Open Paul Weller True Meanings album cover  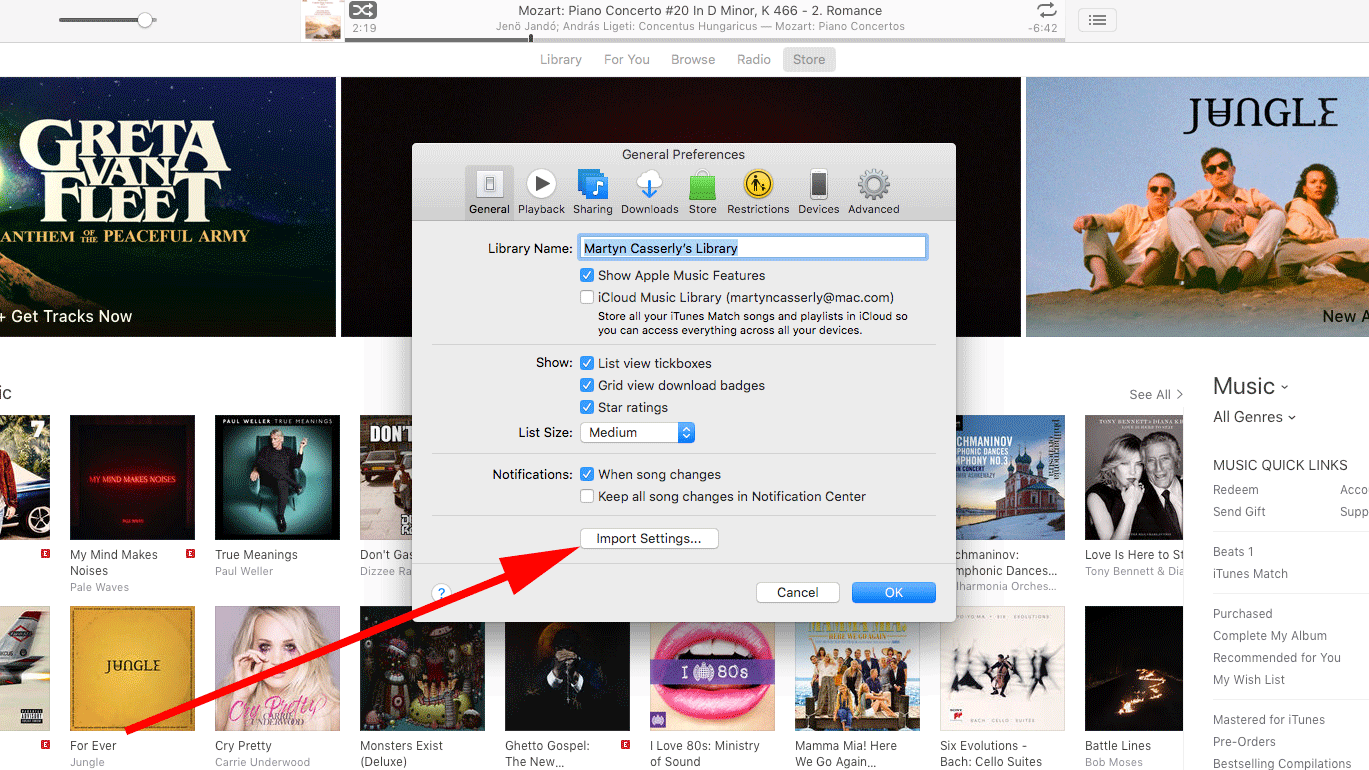click(277, 478)
